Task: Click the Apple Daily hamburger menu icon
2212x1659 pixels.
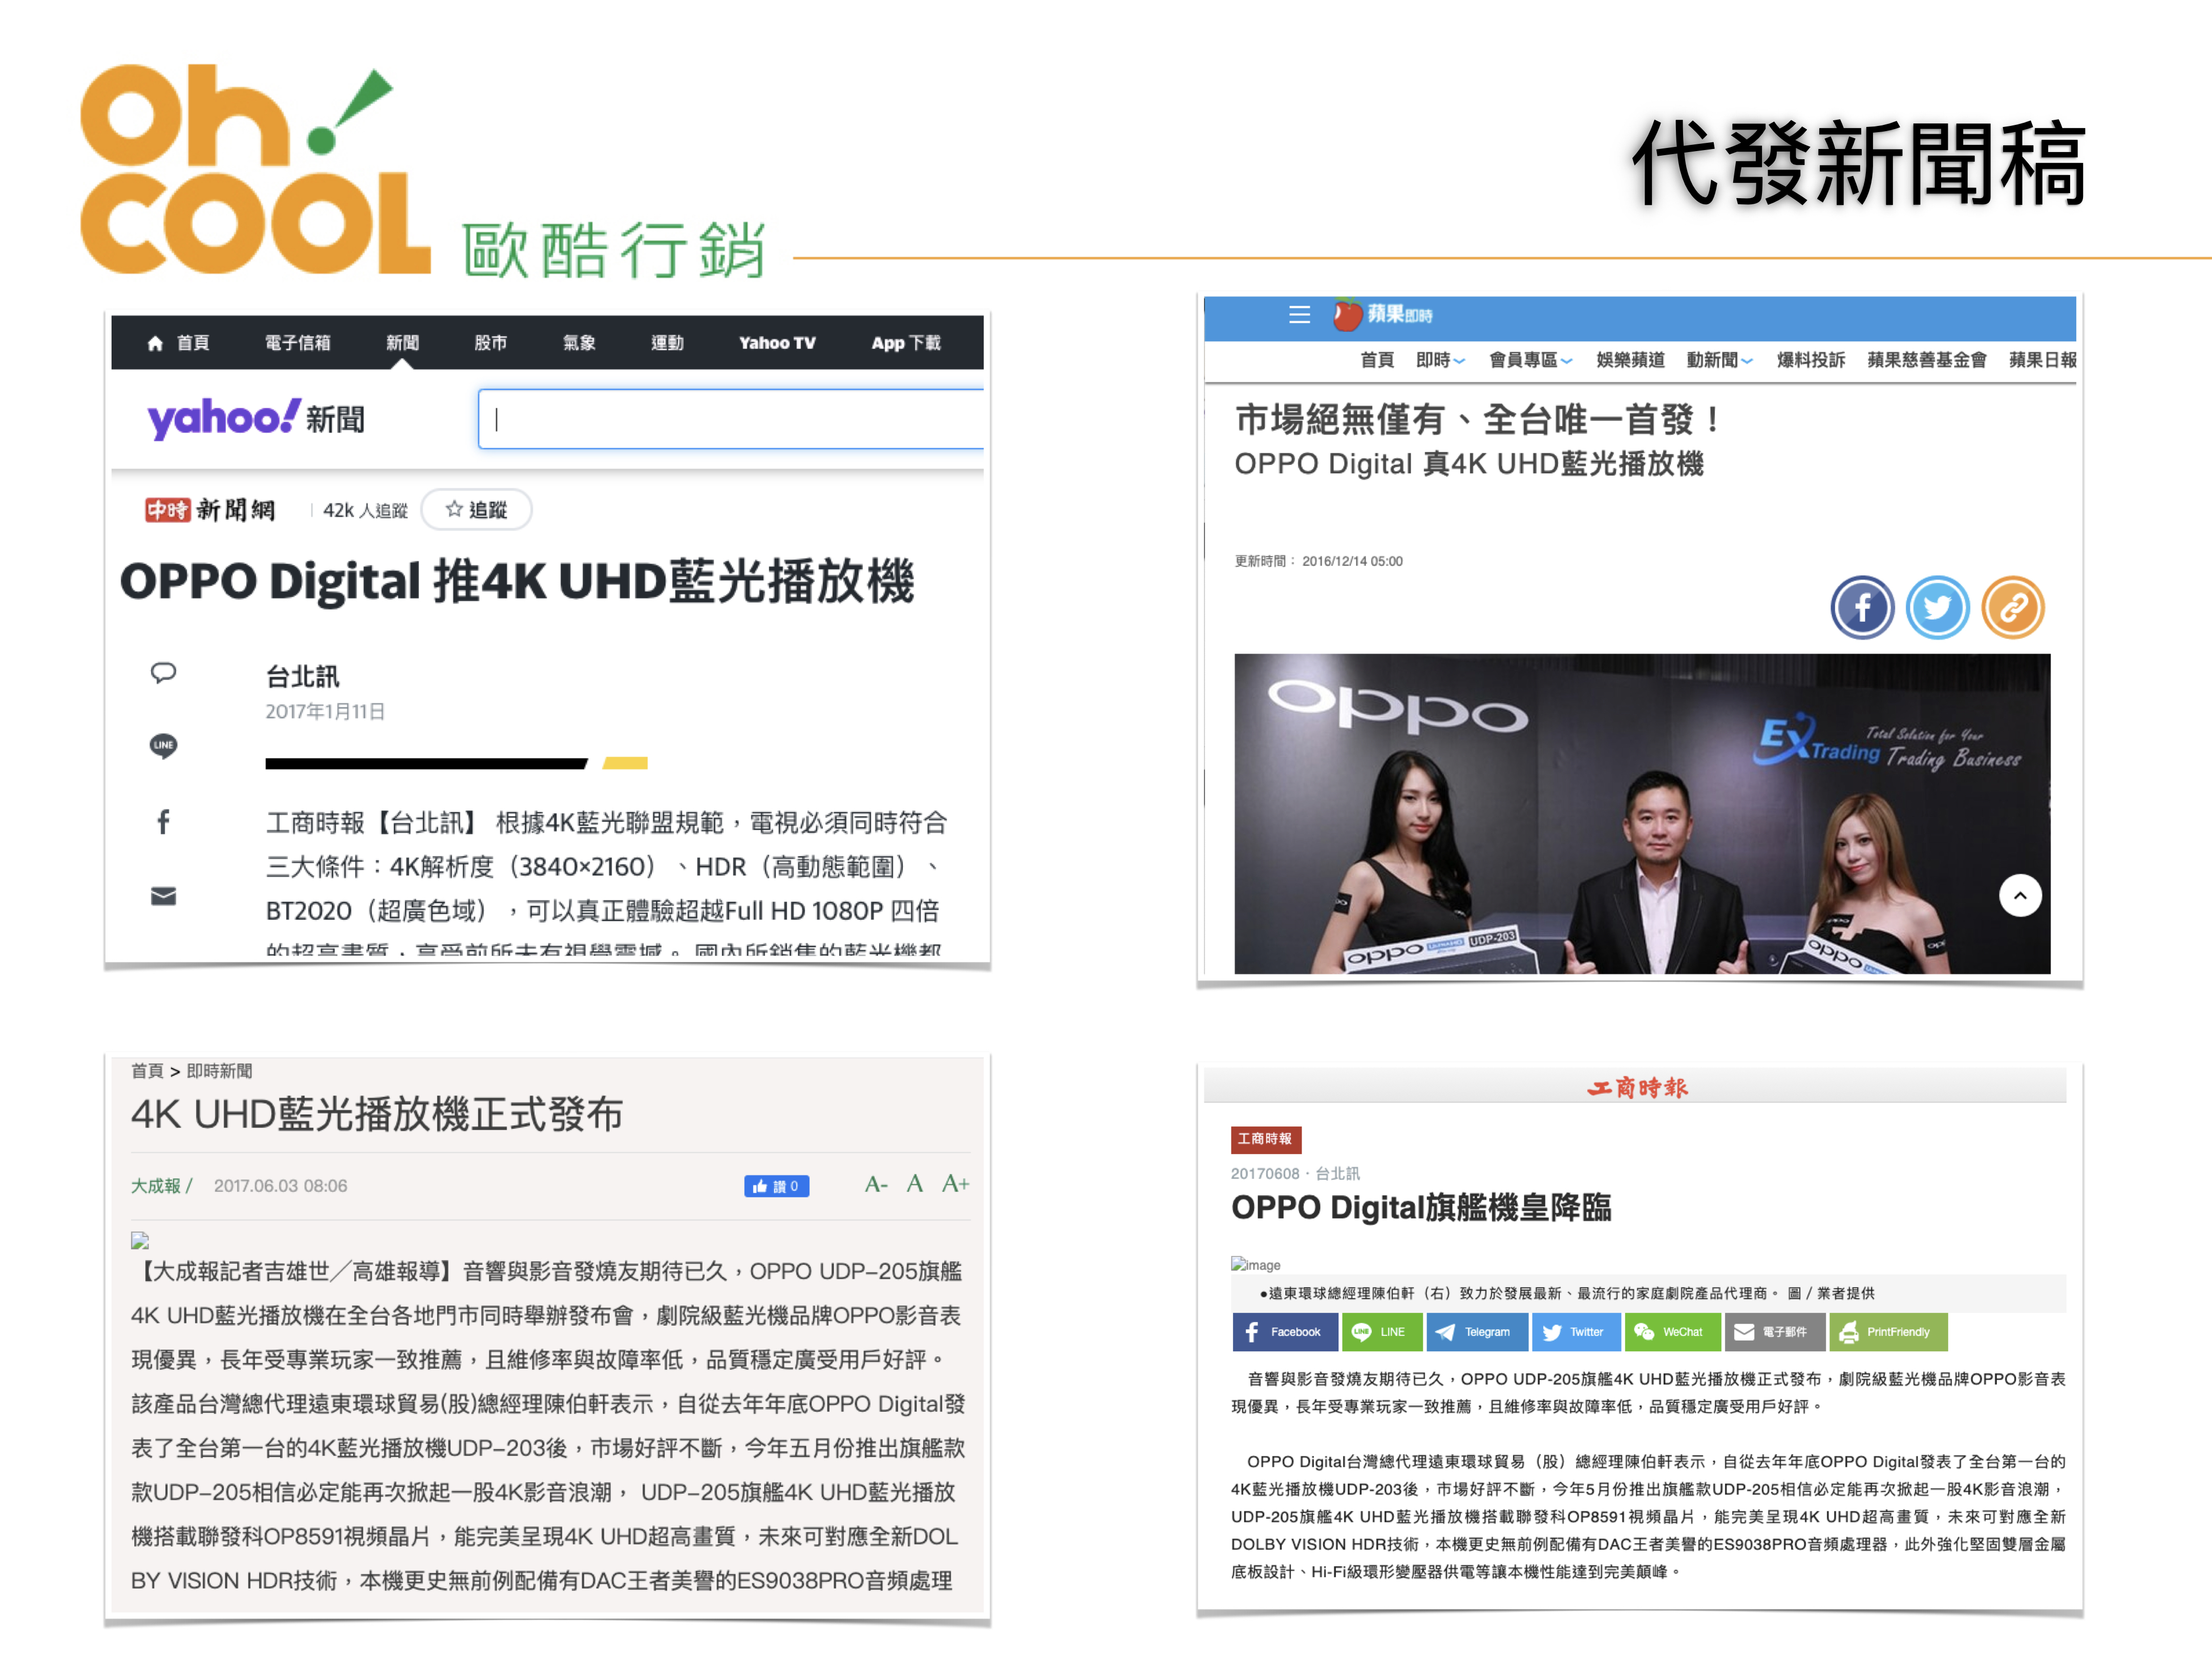Action: coord(1299,315)
